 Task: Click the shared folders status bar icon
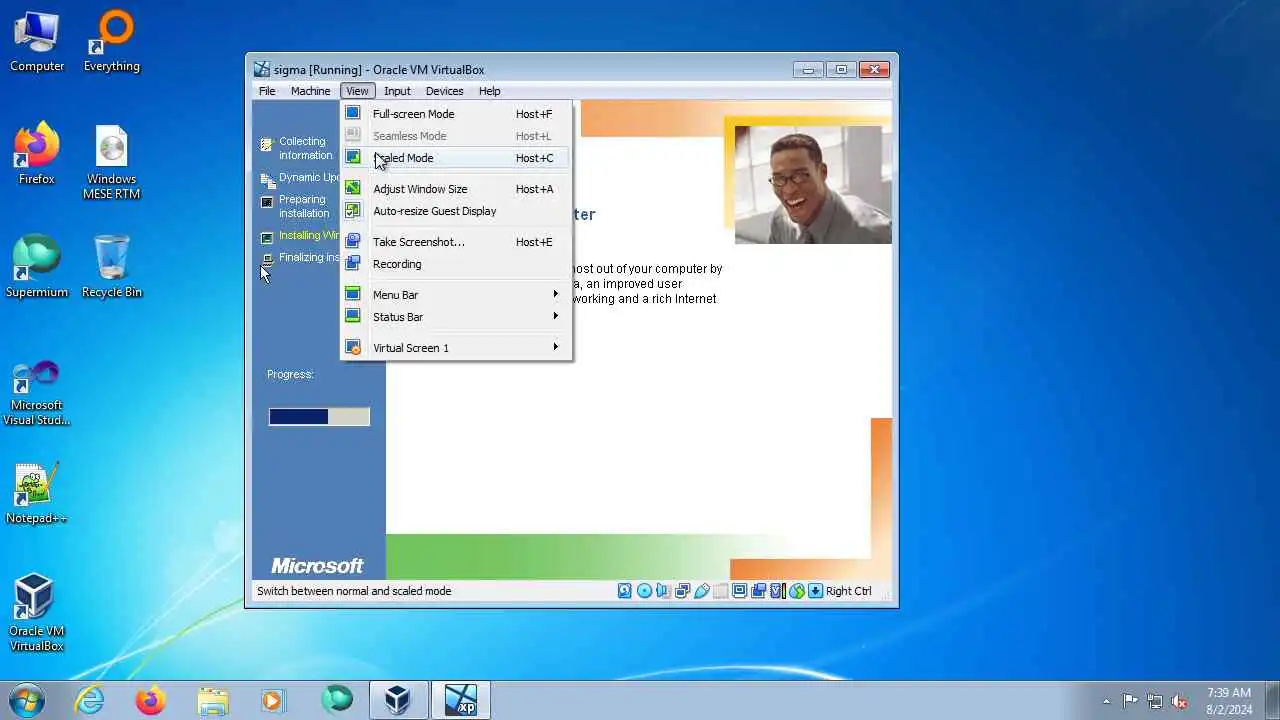tap(721, 591)
